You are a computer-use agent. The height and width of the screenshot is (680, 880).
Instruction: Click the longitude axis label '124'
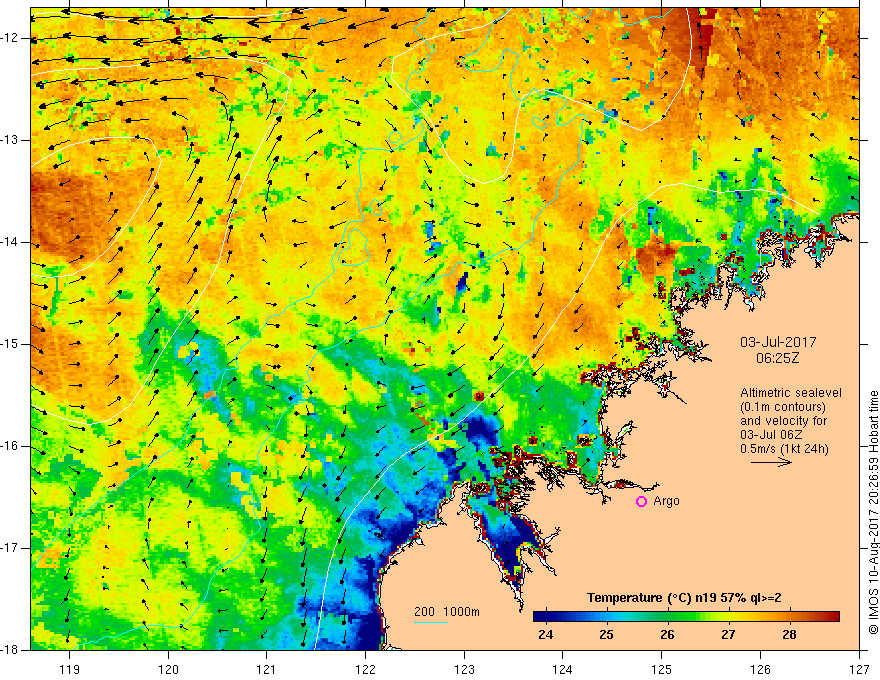[x=563, y=669]
